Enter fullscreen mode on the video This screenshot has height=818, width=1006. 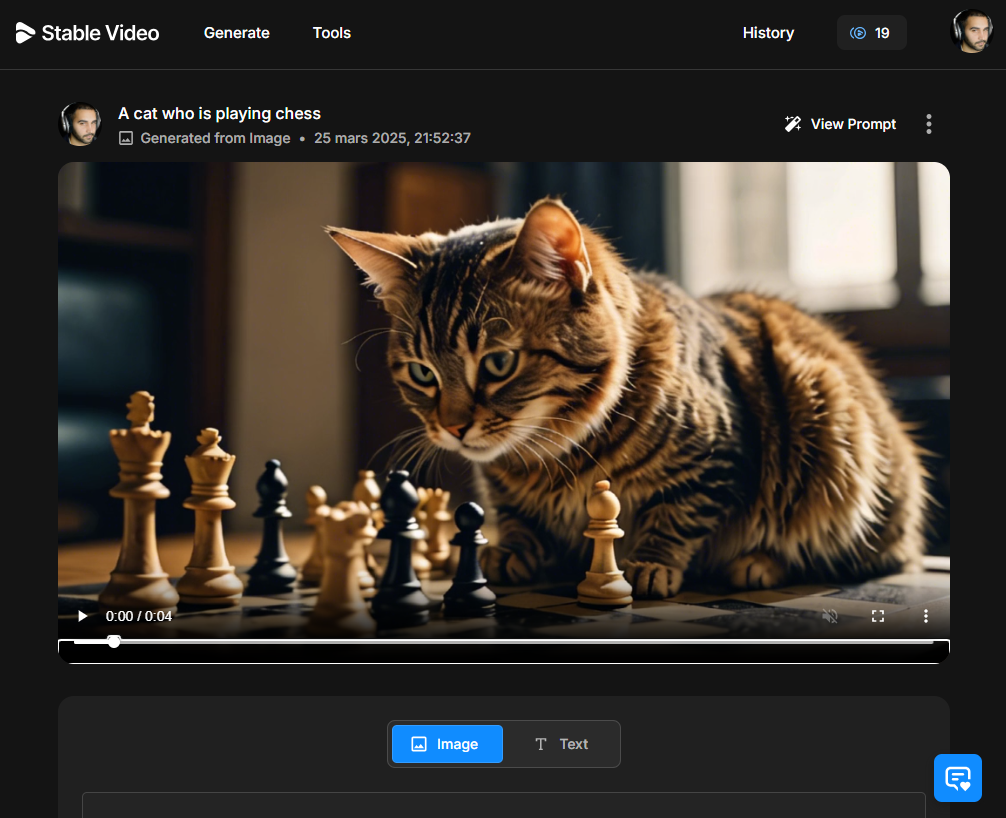click(x=878, y=616)
